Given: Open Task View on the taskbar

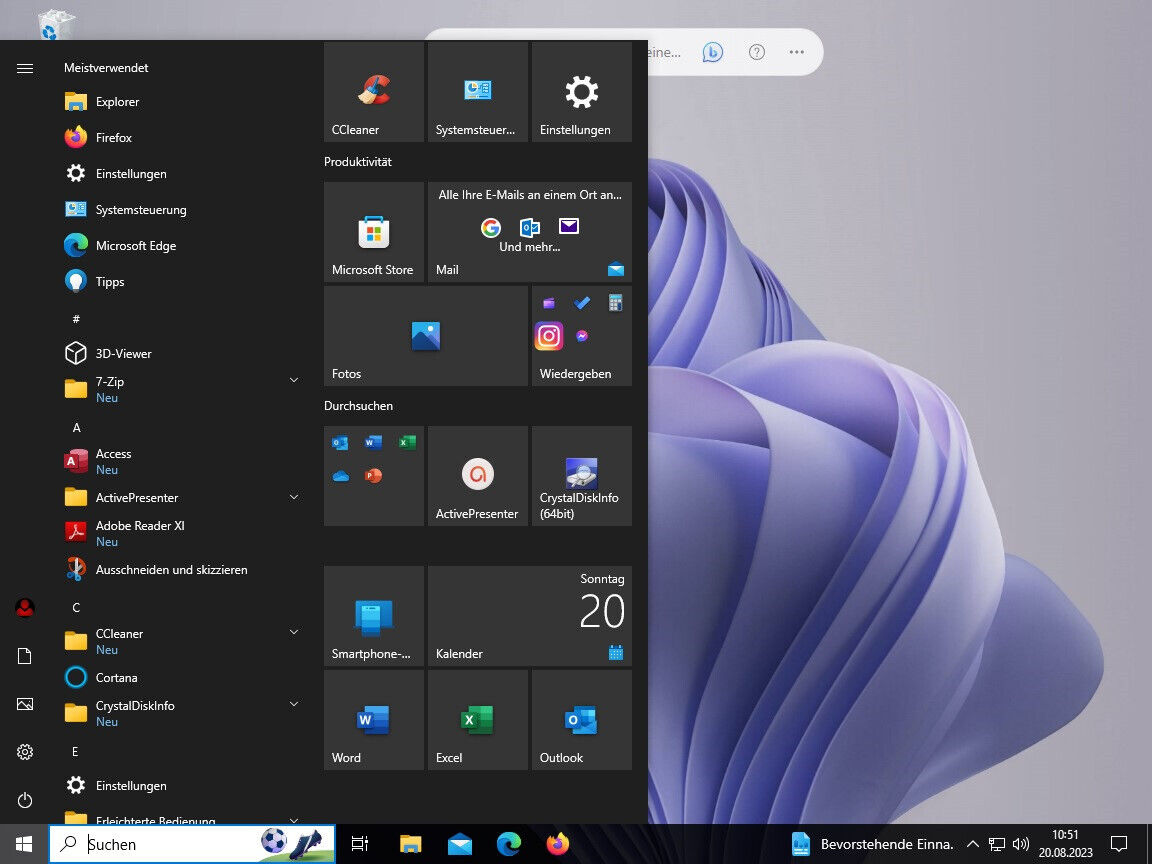Looking at the screenshot, I should (x=360, y=844).
